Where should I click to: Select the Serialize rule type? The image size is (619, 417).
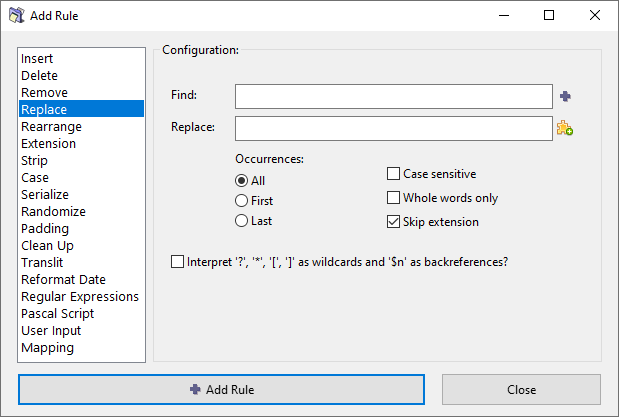coord(45,195)
